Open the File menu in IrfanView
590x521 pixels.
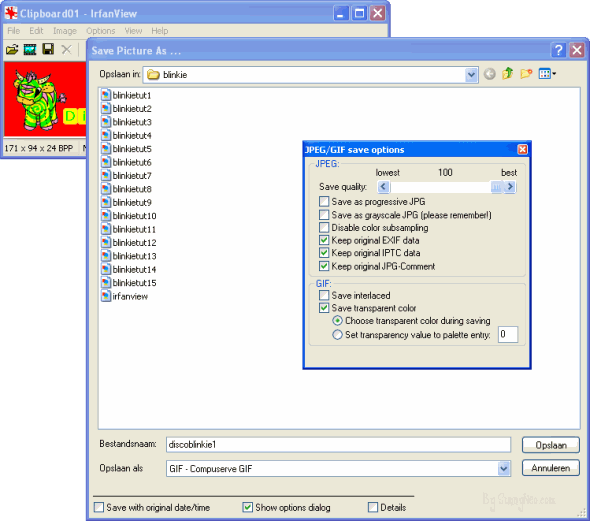point(14,31)
